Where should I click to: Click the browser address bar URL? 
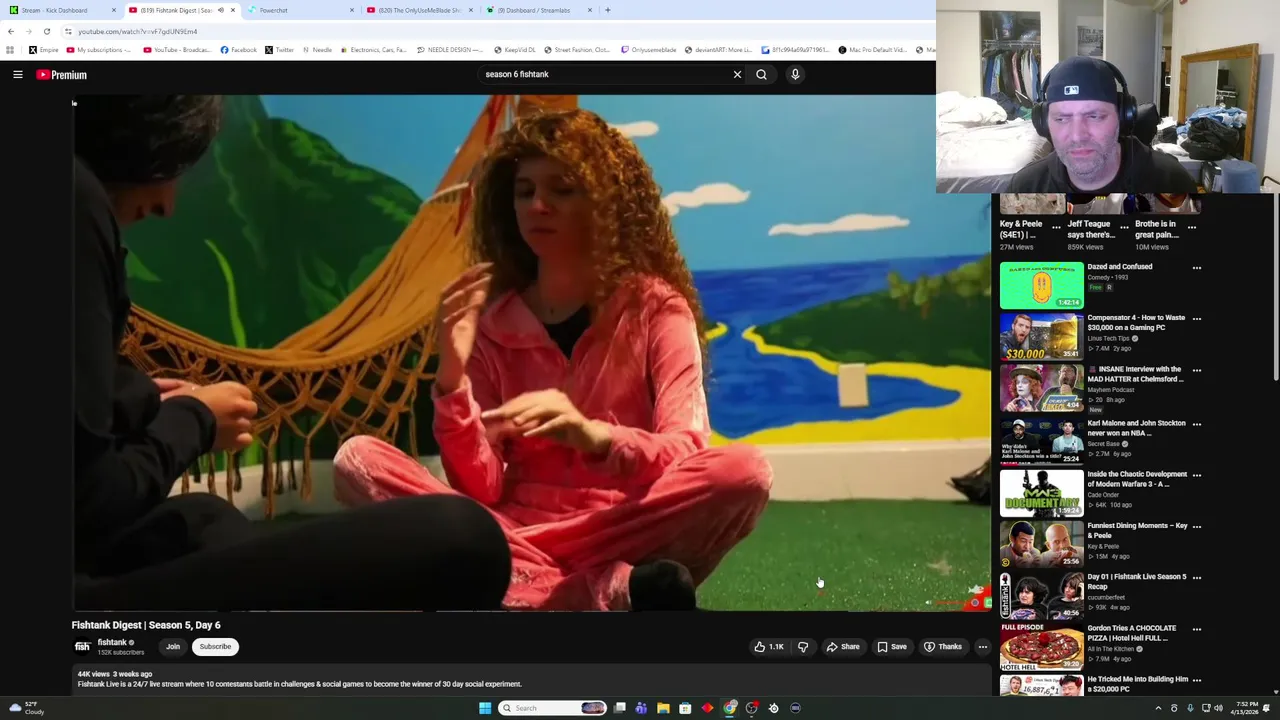coord(137,31)
